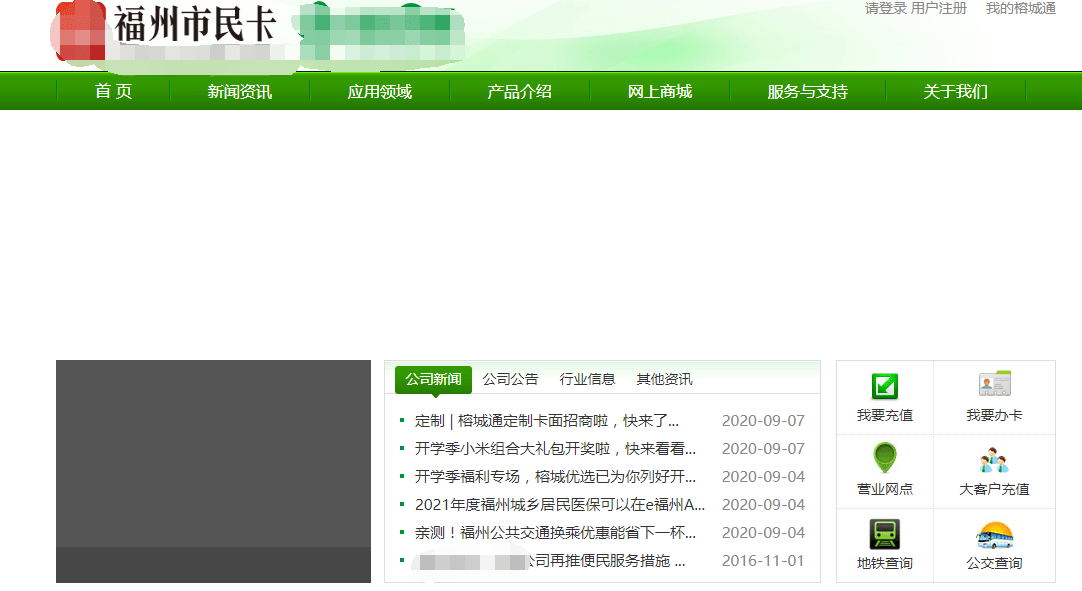Select 应用领域 from the navigation bar
The image size is (1082, 591).
coord(379,92)
